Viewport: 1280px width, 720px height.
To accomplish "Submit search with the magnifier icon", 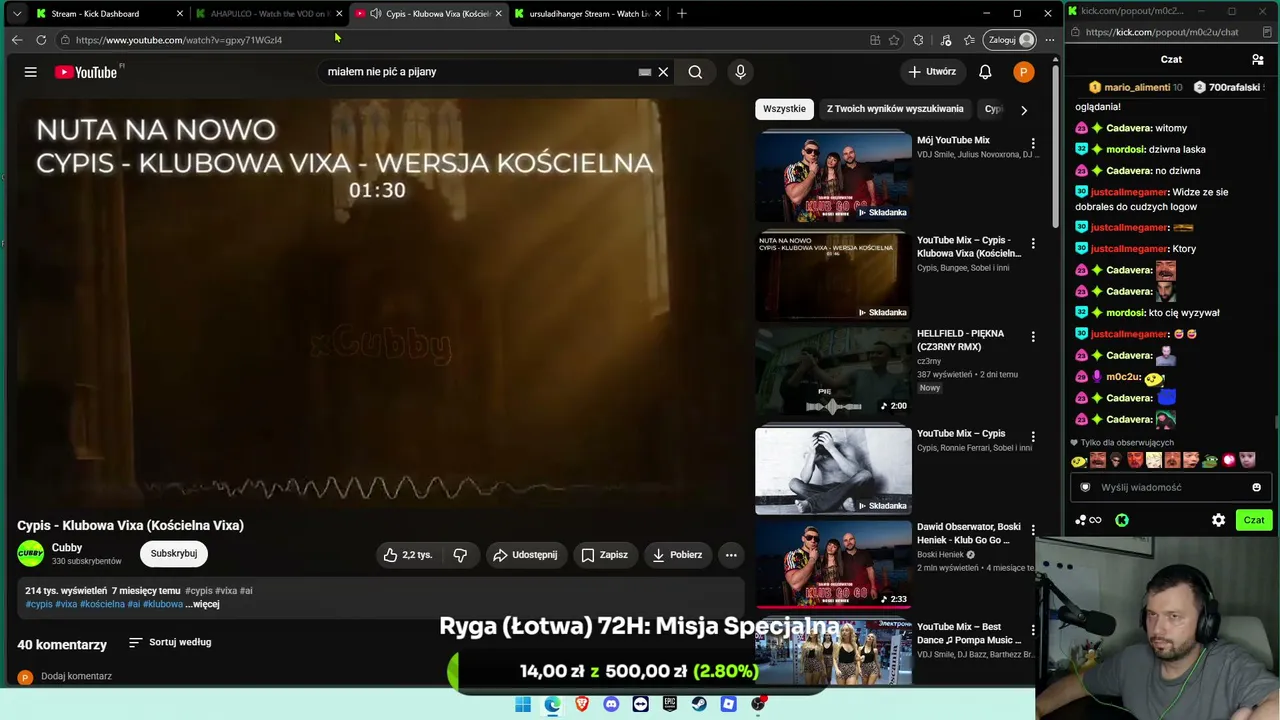I will pos(695,72).
